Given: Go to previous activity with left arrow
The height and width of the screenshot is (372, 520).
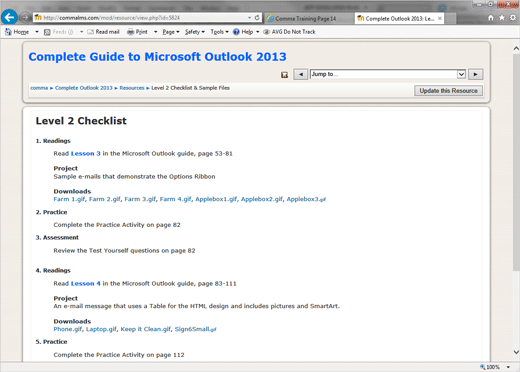Looking at the screenshot, I should tap(301, 74).
